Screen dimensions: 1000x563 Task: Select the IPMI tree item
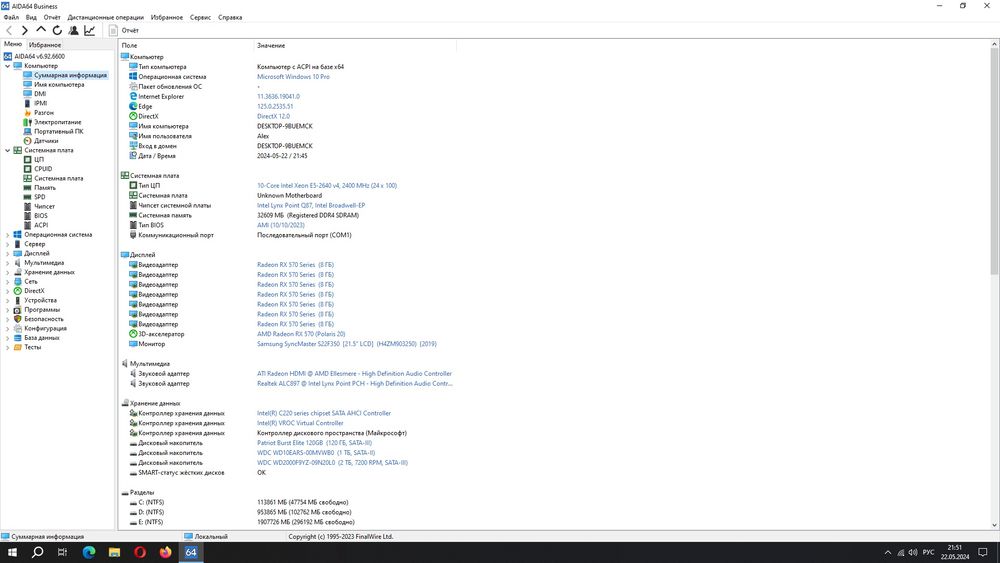click(40, 103)
